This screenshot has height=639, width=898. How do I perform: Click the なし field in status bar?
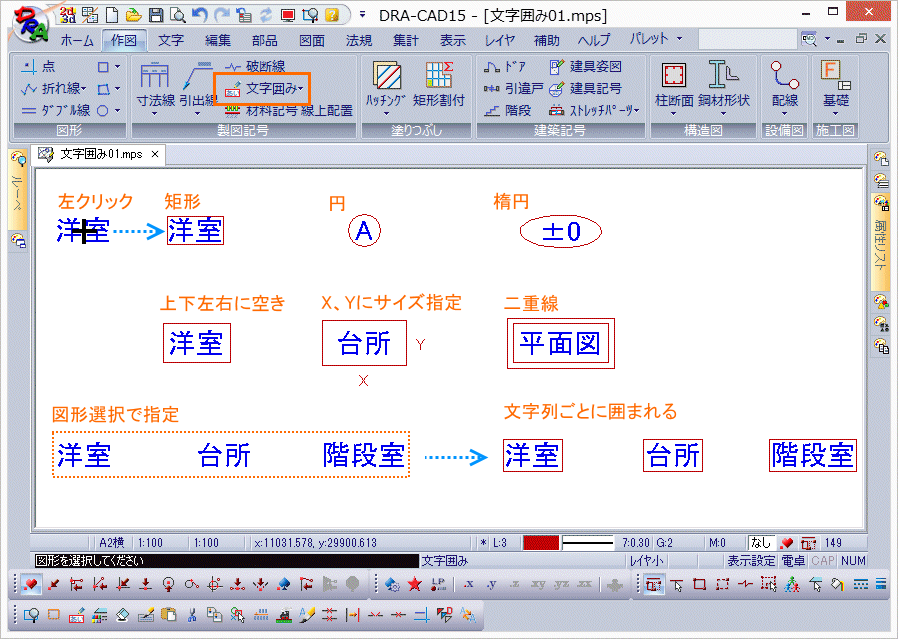(x=761, y=543)
